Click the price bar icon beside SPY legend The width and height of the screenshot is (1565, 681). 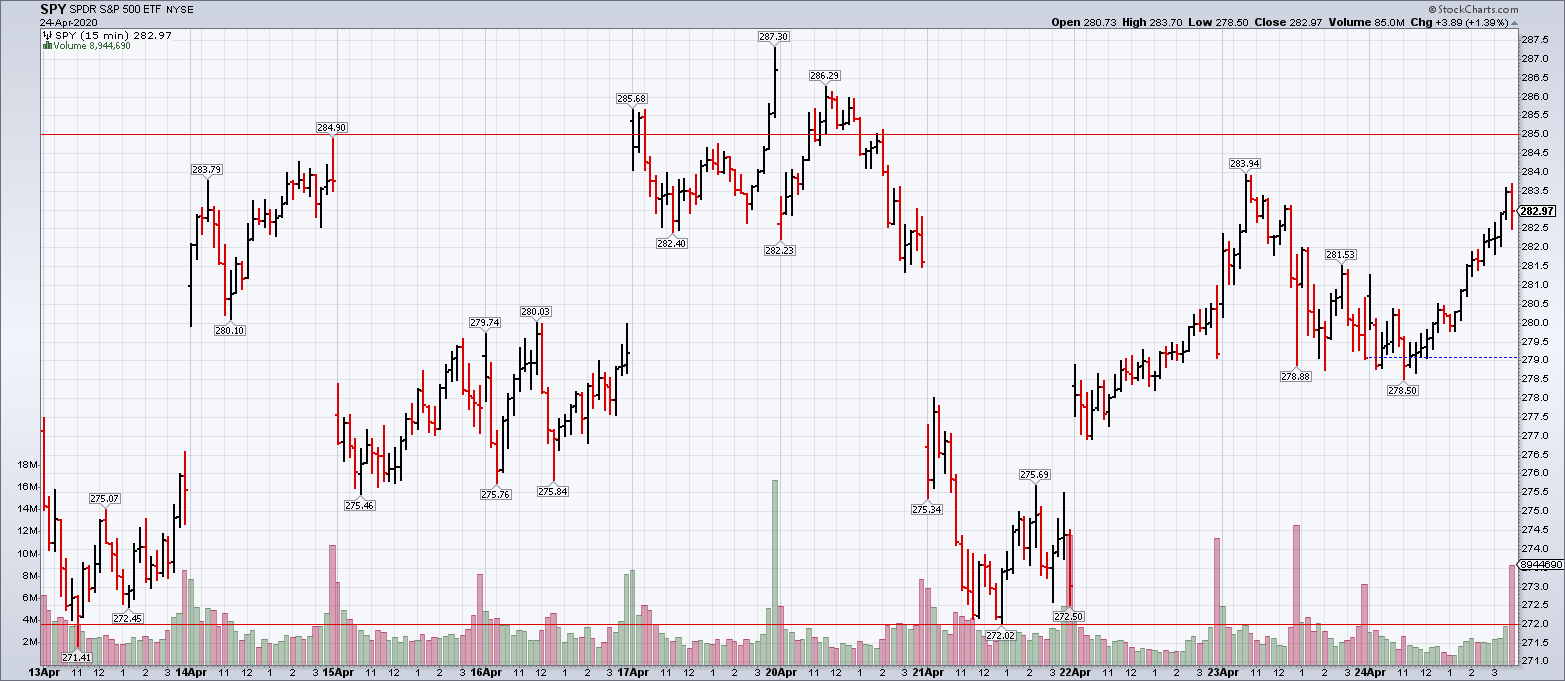(x=47, y=36)
